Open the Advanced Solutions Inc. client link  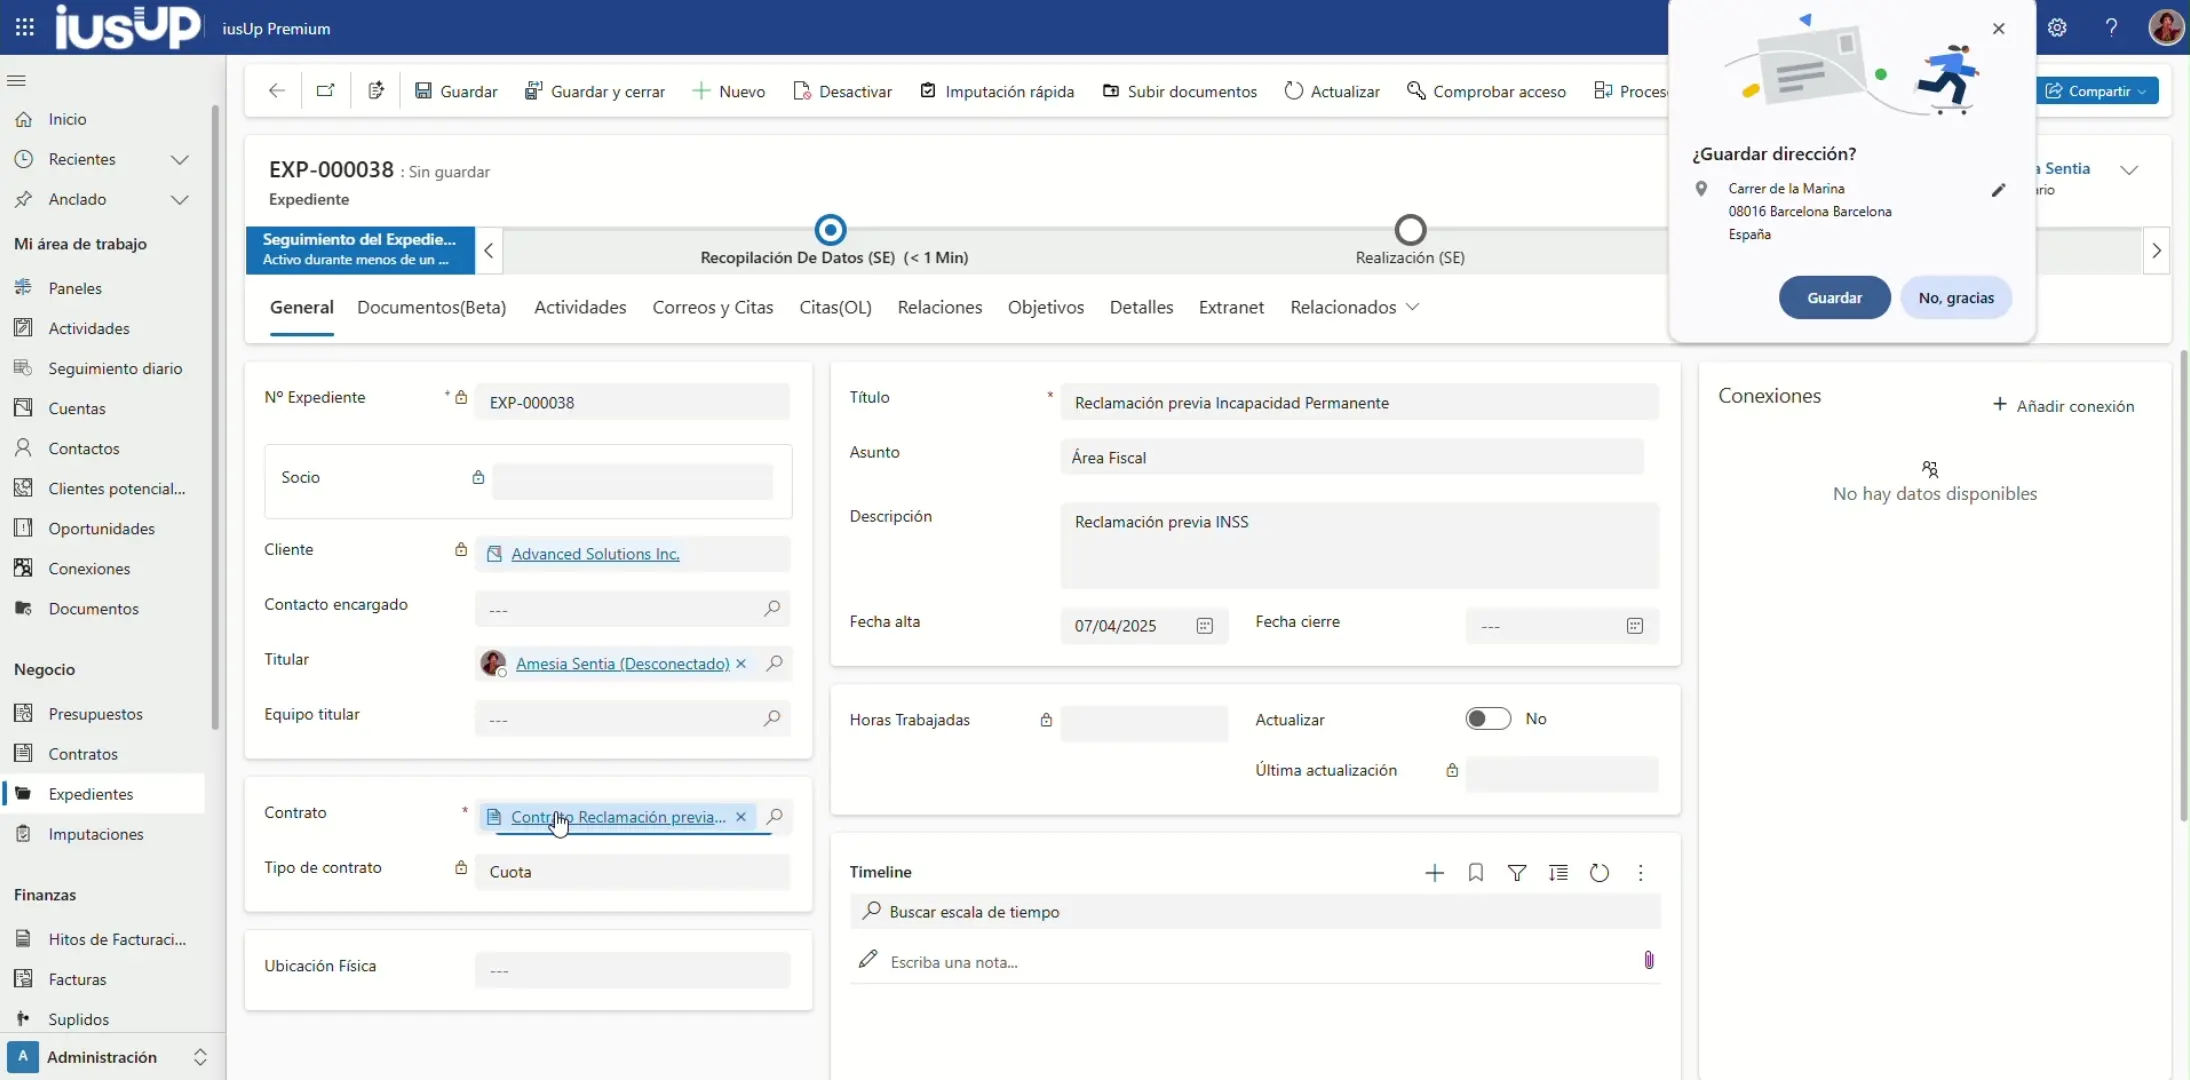[595, 554]
